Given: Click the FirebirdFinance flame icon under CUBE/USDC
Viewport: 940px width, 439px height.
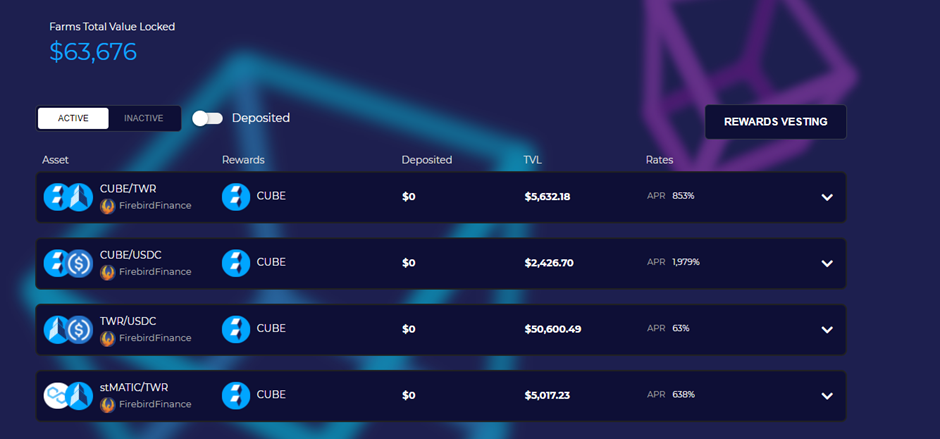Looking at the screenshot, I should (x=107, y=272).
